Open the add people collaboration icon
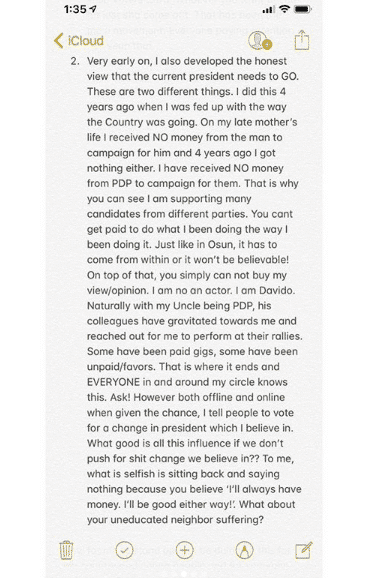The width and height of the screenshot is (379, 578). point(260,41)
